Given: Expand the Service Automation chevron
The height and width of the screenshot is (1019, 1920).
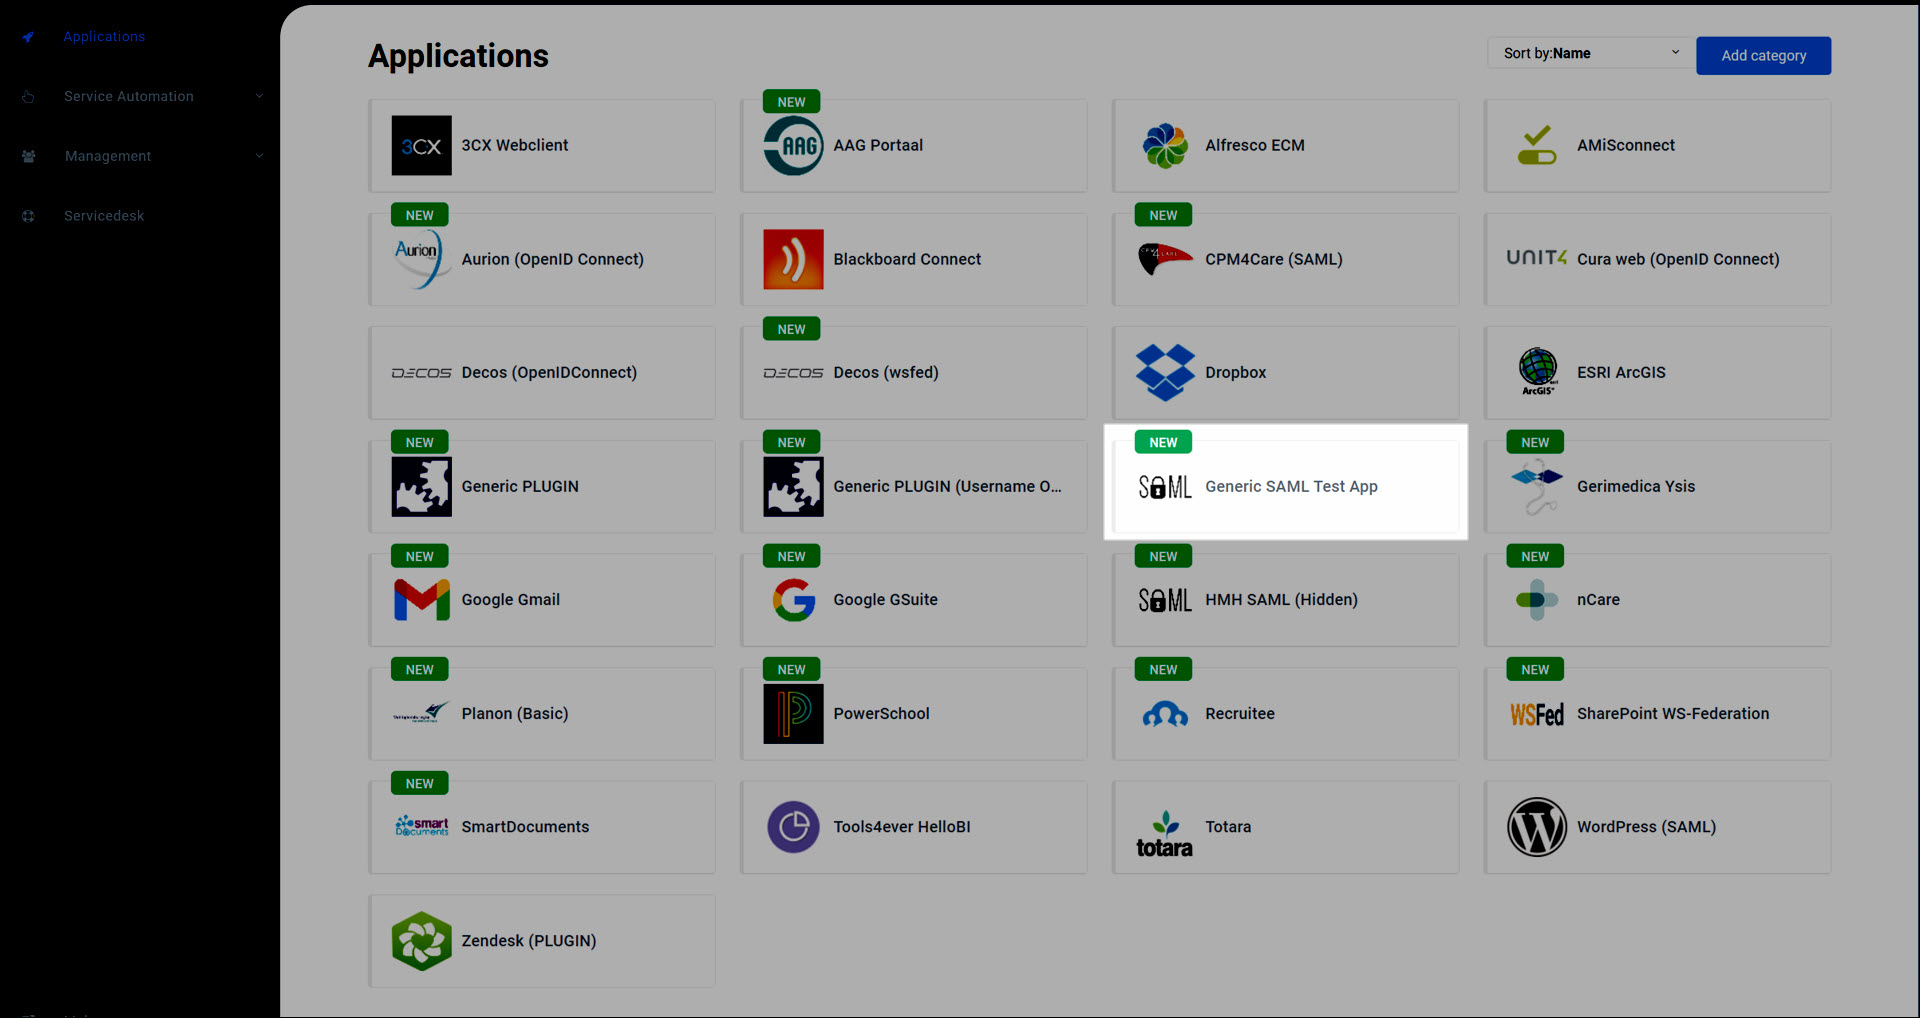Looking at the screenshot, I should pyautogui.click(x=259, y=96).
